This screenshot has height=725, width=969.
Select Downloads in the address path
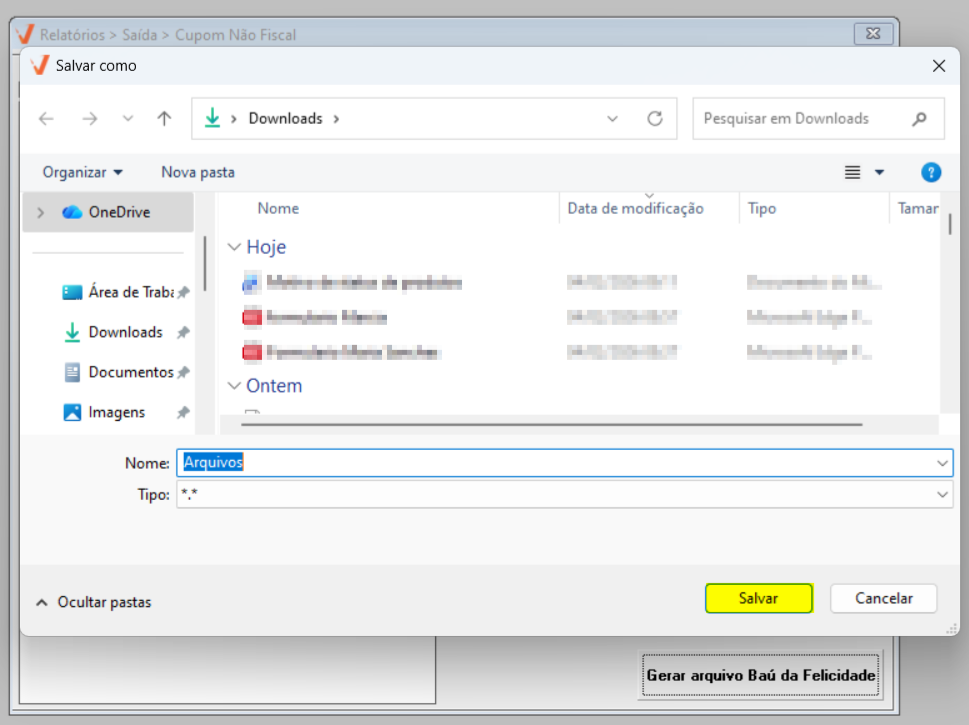click(x=286, y=118)
